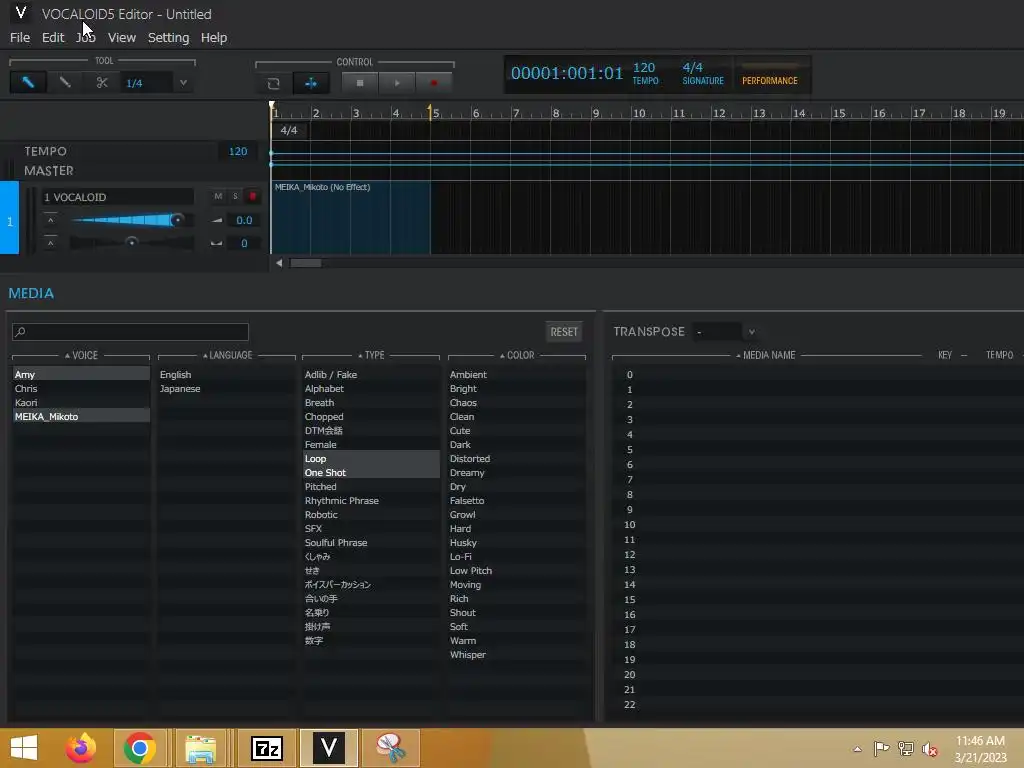Open the Job menu
Screen dimensions: 1024x768
(86, 37)
